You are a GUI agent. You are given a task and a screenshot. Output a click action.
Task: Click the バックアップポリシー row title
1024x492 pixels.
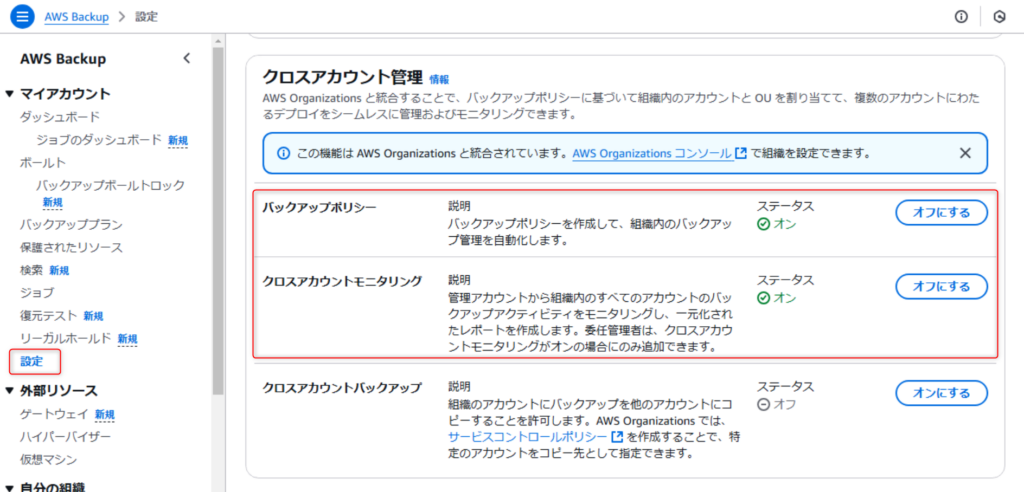(x=319, y=207)
